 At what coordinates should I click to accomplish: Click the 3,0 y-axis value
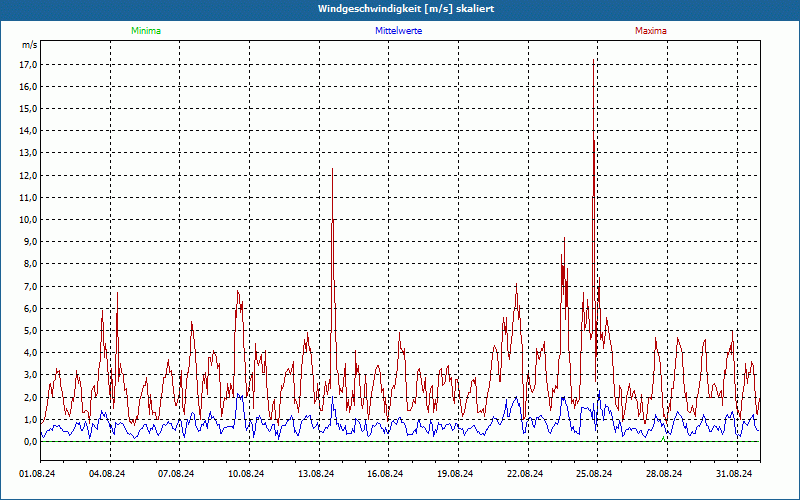31,375
